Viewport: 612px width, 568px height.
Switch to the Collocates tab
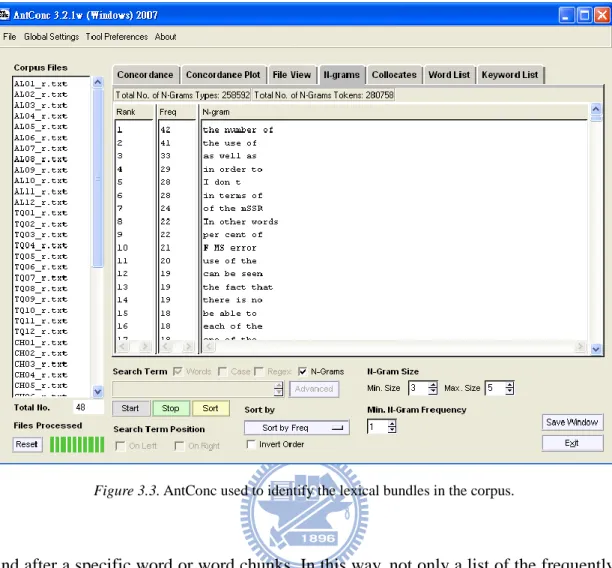(x=394, y=75)
